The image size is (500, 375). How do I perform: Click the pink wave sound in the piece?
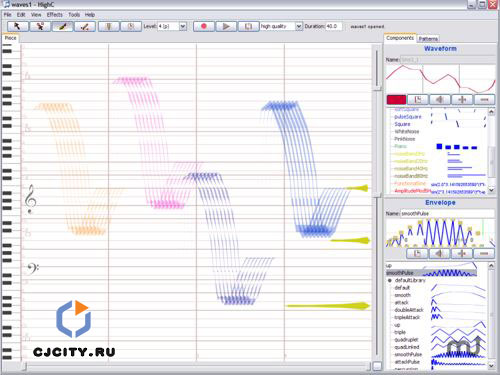(157, 143)
